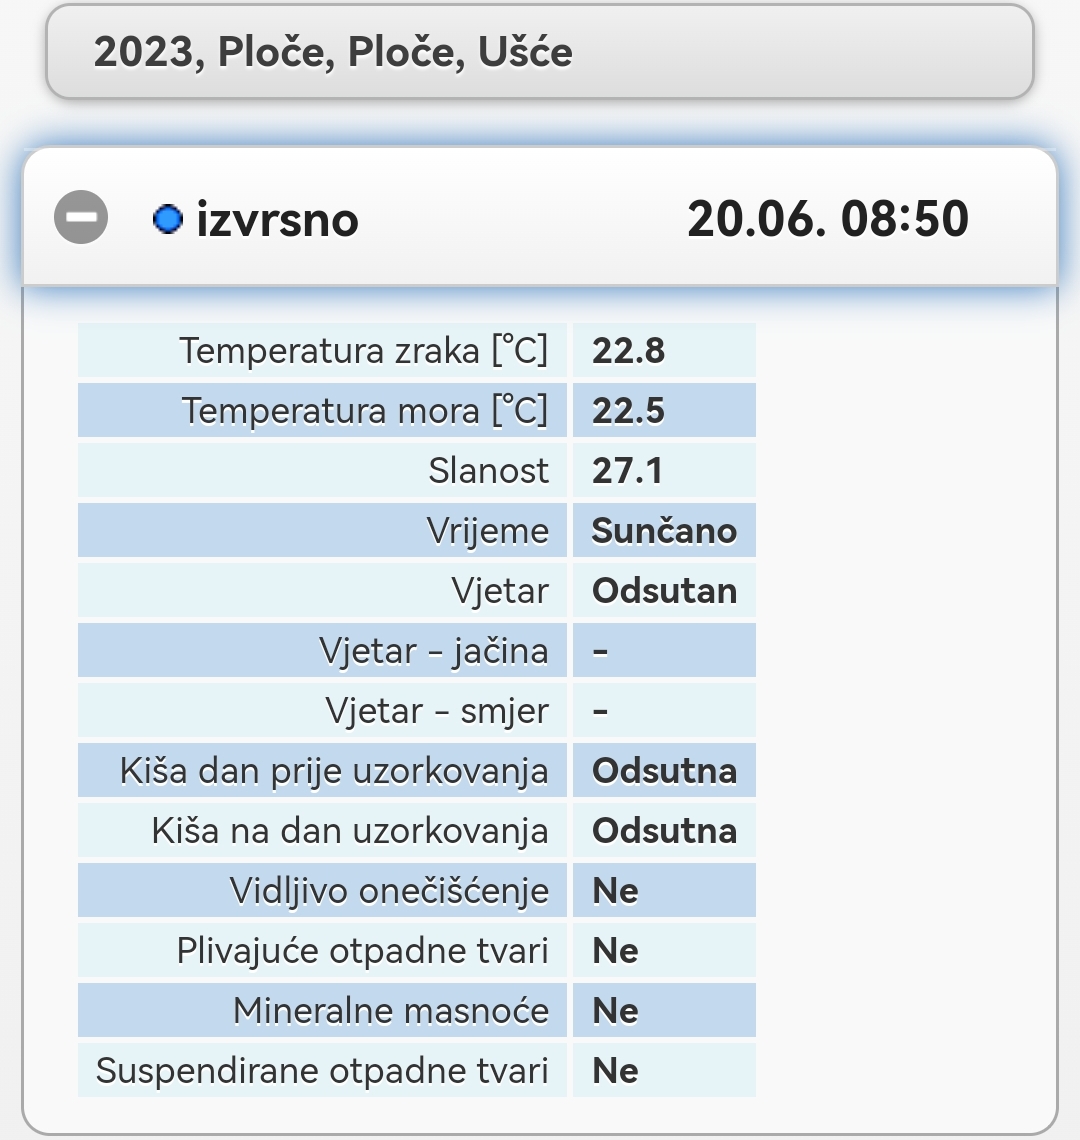This screenshot has height=1140, width=1080.
Task: Select the 20.06. 08:50 sample date
Action: click(x=828, y=218)
